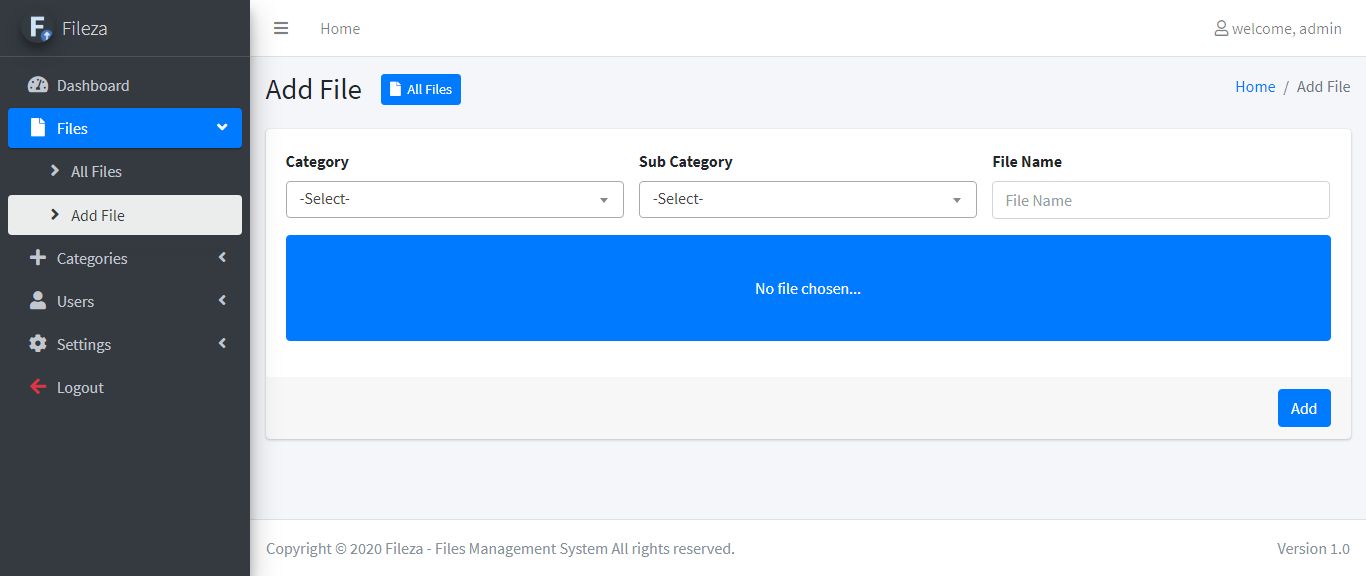Viewport: 1366px width, 576px height.
Task: Expand the Users submenu arrow
Action: (x=222, y=301)
